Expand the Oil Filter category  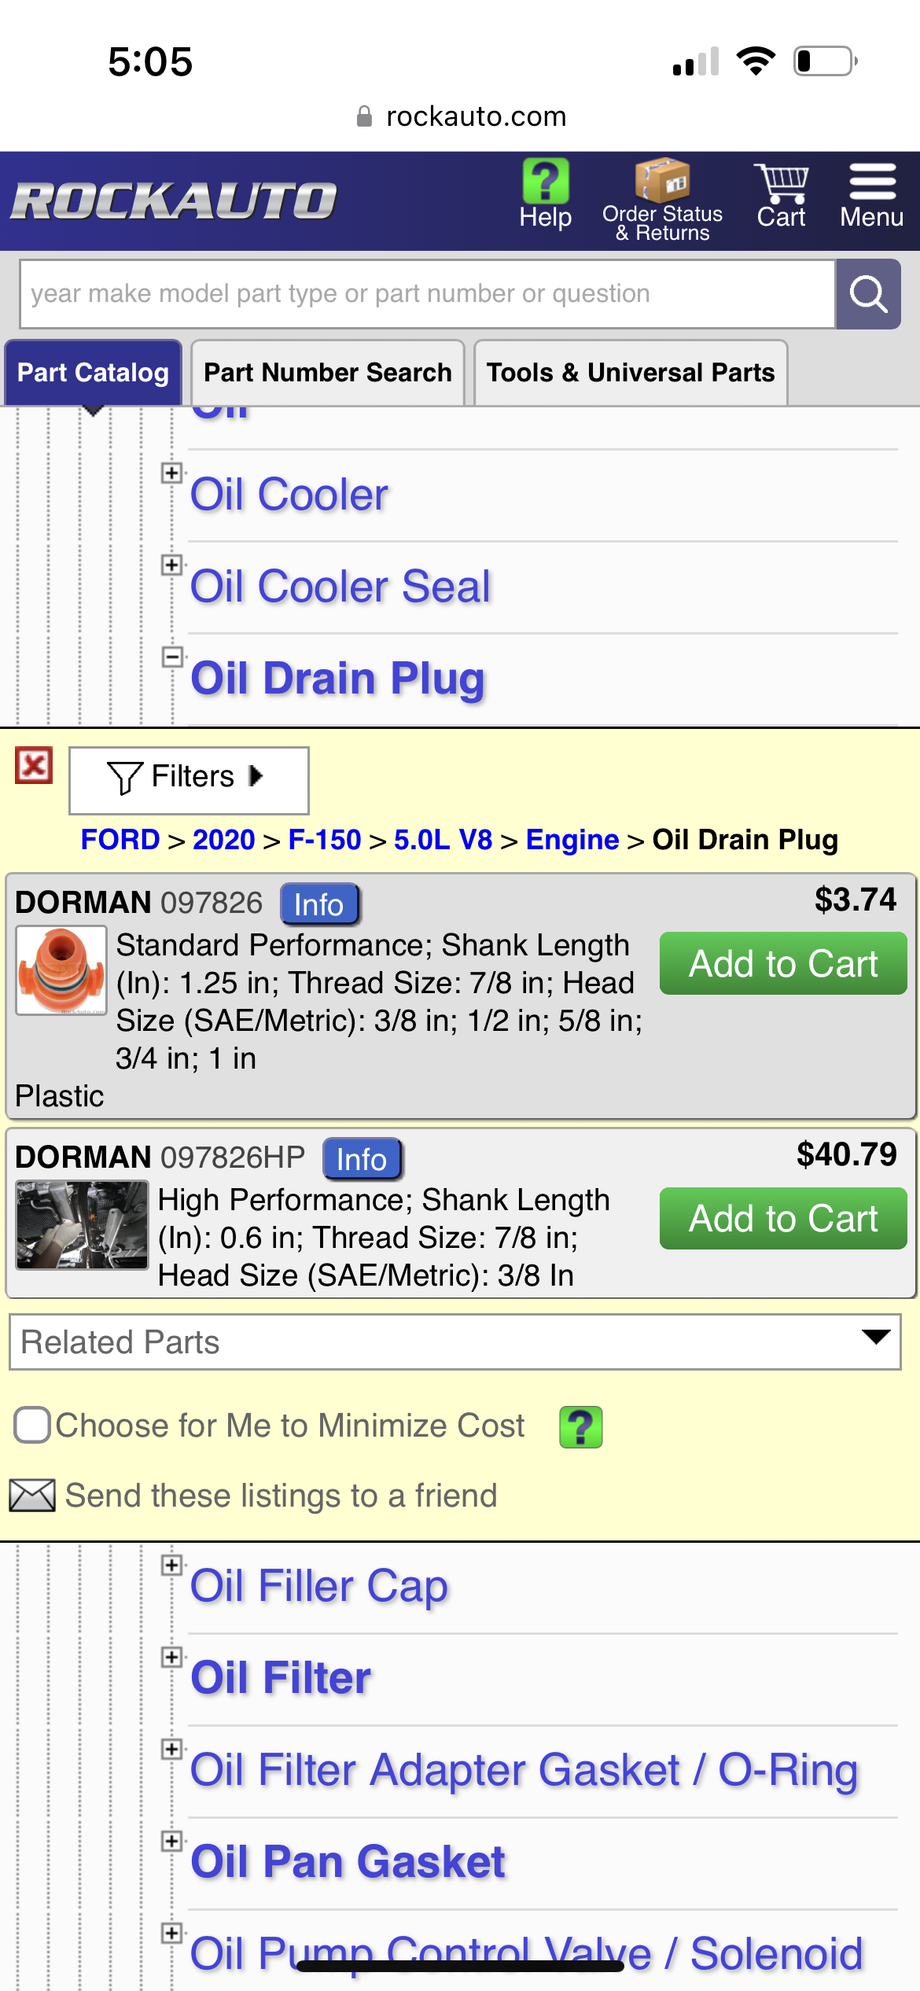[172, 1657]
